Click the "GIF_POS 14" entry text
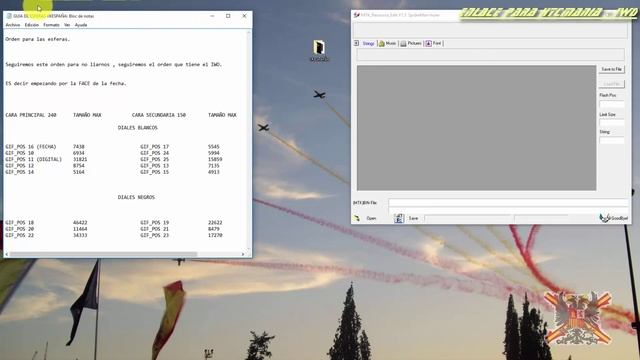The image size is (640, 360). [x=20, y=172]
